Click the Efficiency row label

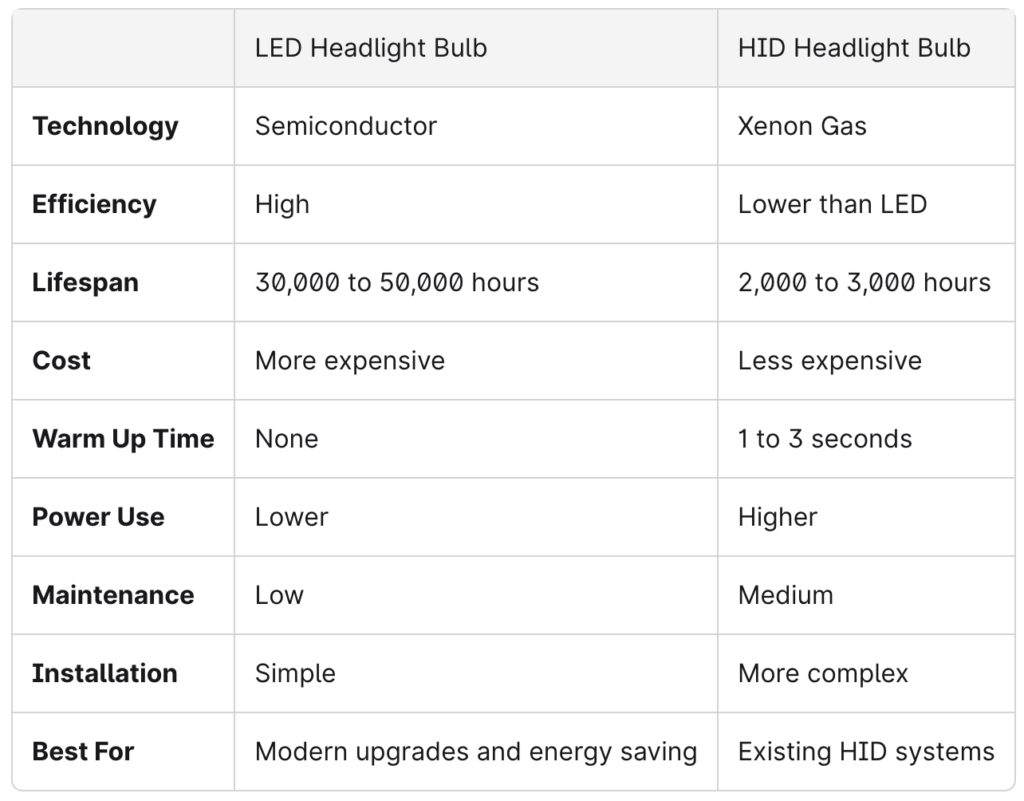(x=94, y=204)
